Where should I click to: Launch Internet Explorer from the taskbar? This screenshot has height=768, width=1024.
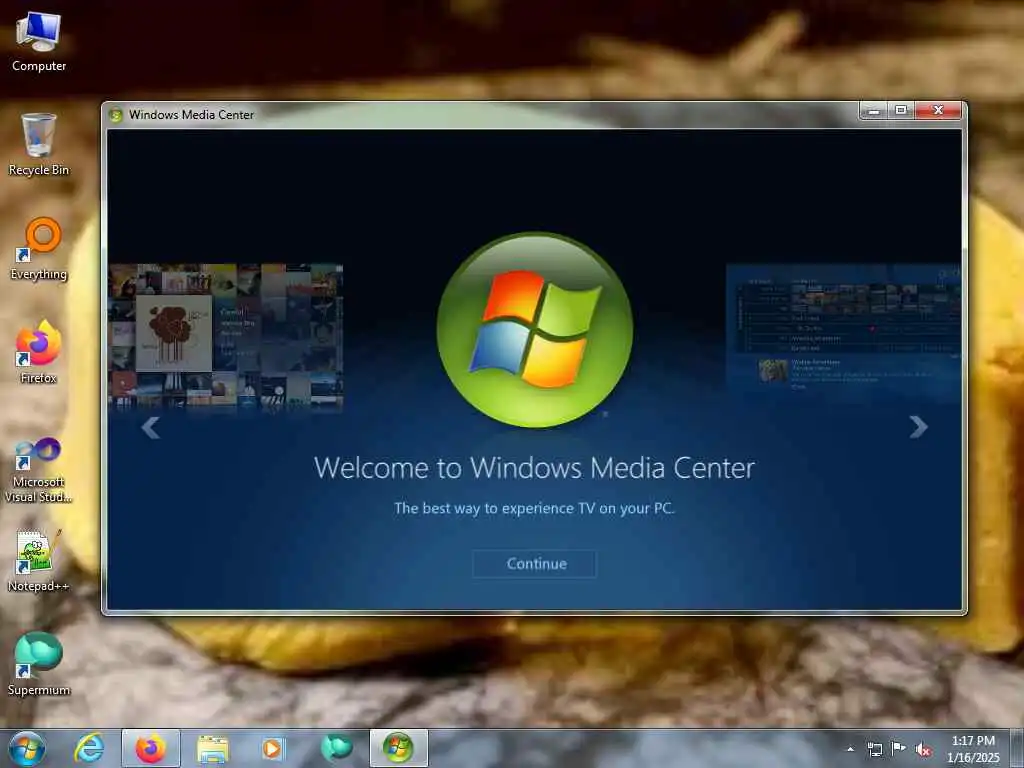[x=89, y=748]
